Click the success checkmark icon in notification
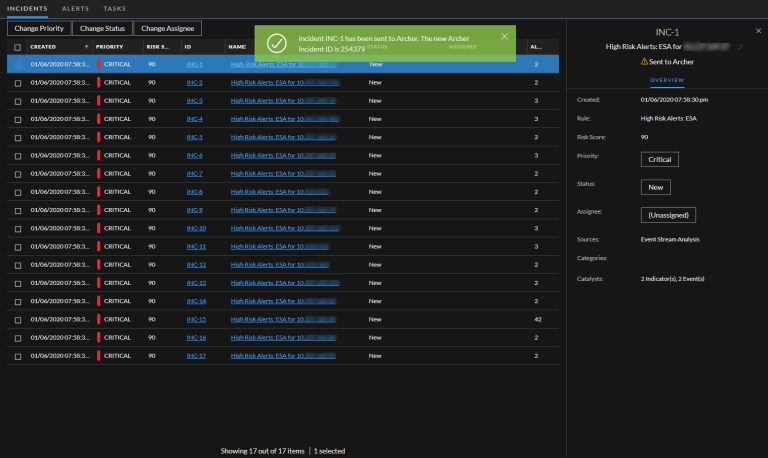Image resolution: width=768 pixels, height=458 pixels. [x=277, y=43]
